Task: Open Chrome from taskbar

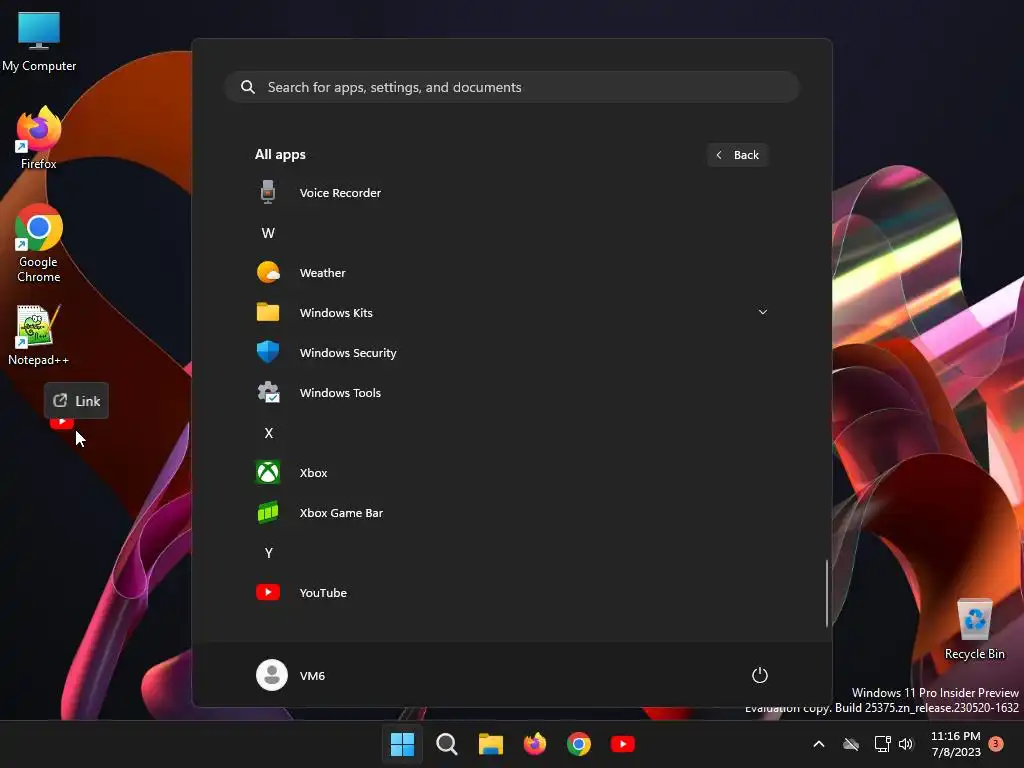Action: click(x=579, y=744)
